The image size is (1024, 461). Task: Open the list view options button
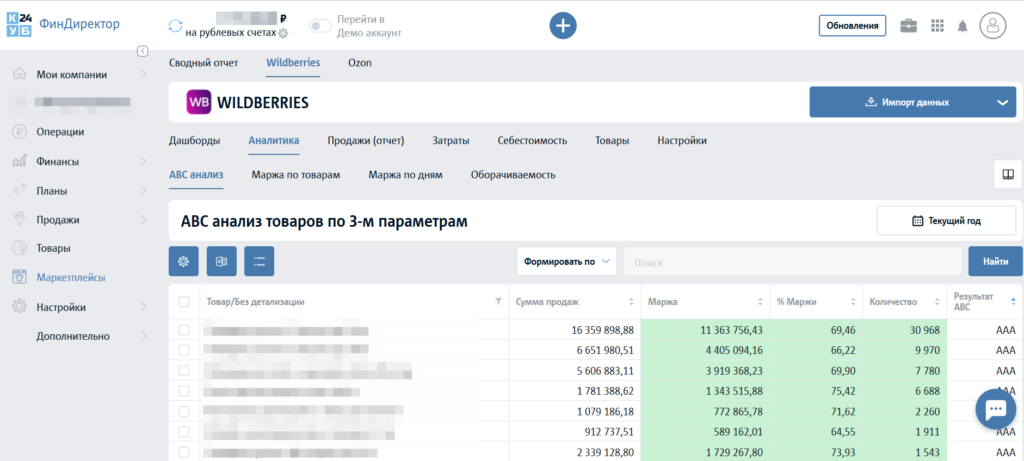click(x=259, y=261)
